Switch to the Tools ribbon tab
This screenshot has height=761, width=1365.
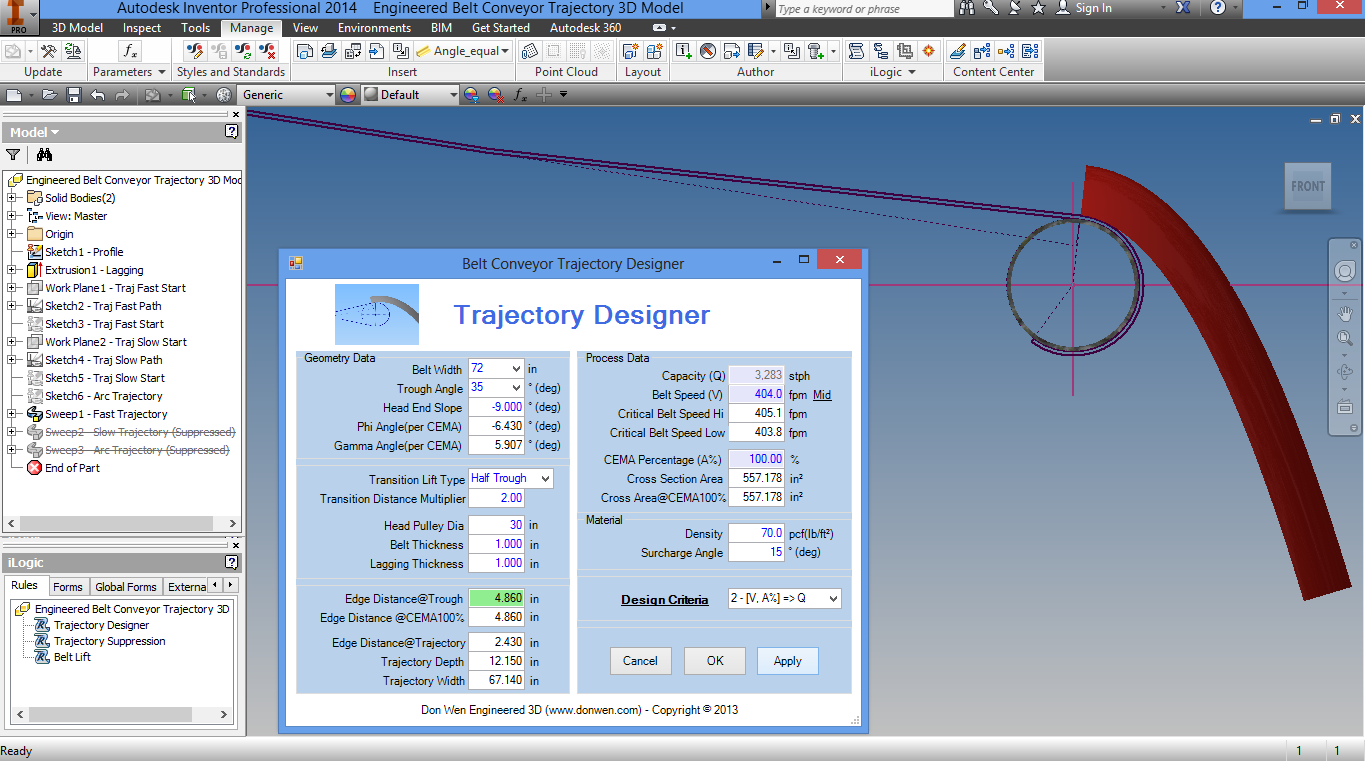tap(196, 28)
